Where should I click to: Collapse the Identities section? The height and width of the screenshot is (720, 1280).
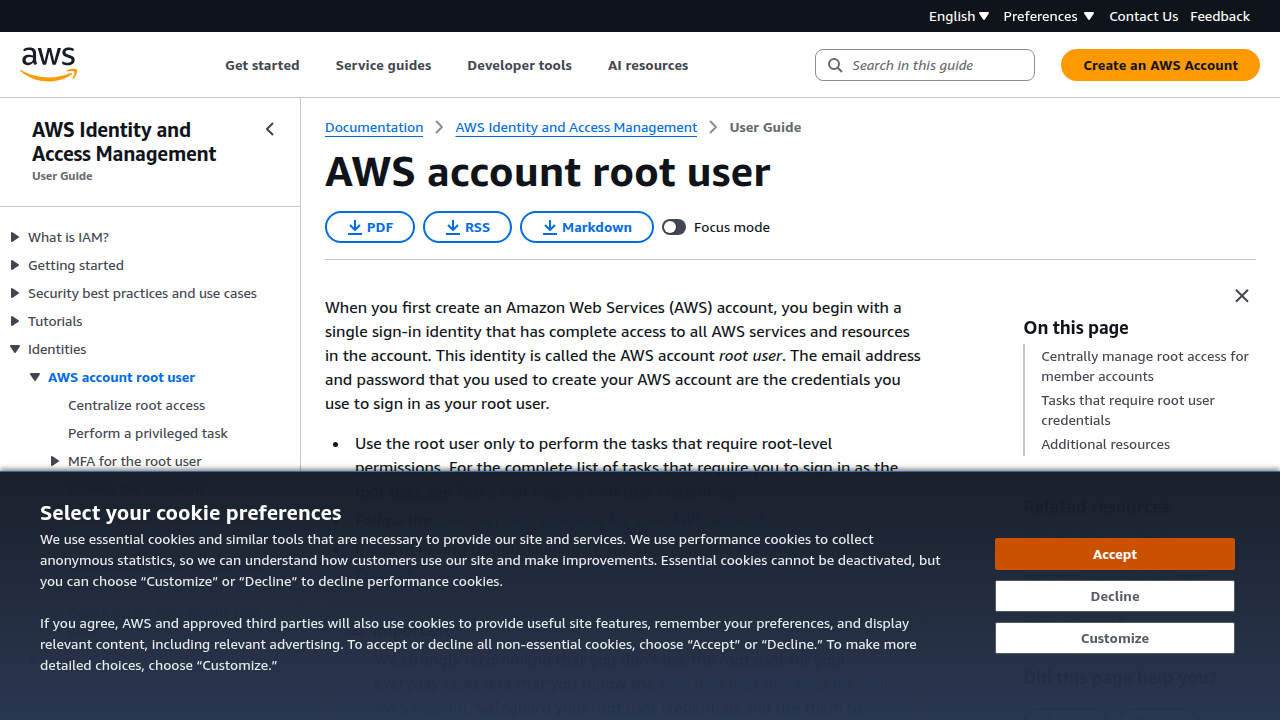[15, 349]
